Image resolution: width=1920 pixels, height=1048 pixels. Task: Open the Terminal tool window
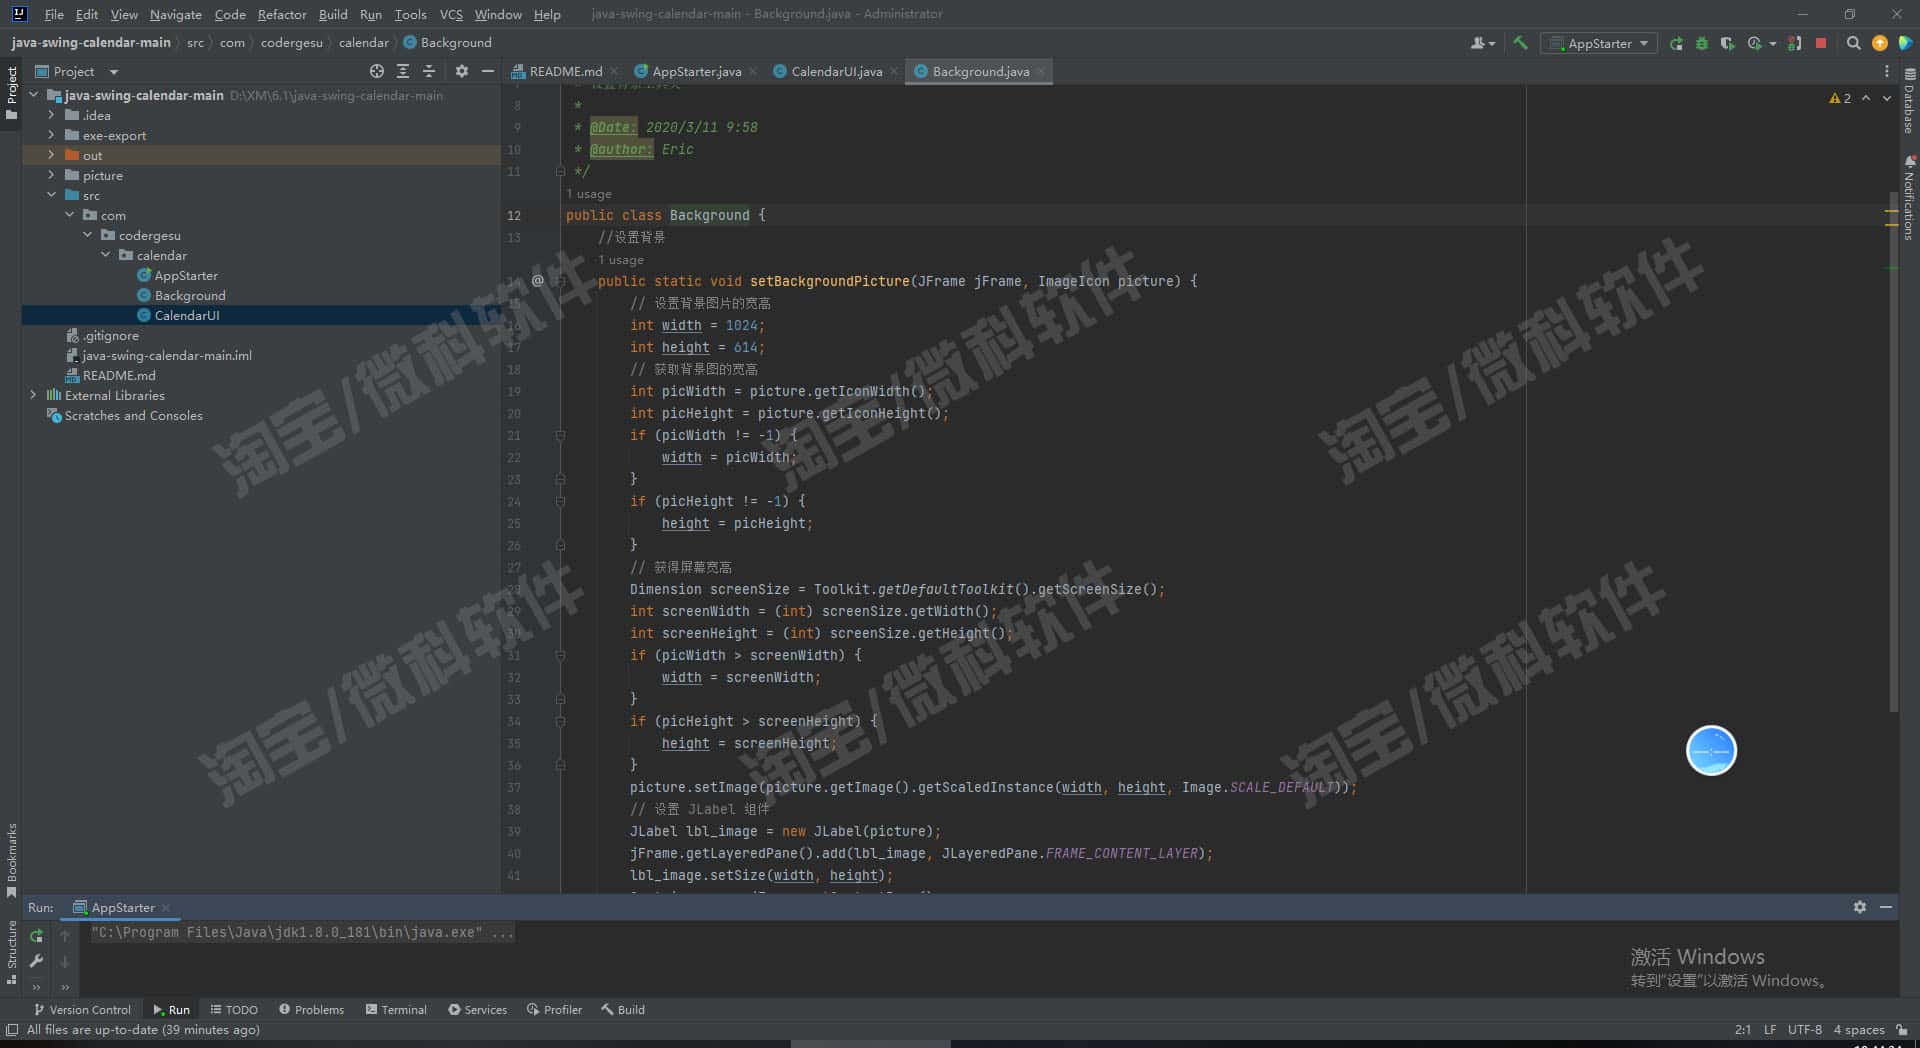pyautogui.click(x=396, y=1009)
